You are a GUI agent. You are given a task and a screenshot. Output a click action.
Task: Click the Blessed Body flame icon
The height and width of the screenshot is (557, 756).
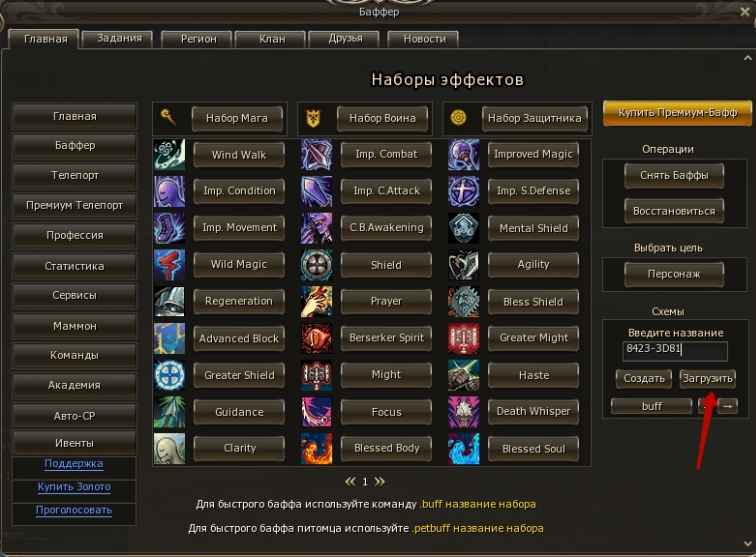316,448
